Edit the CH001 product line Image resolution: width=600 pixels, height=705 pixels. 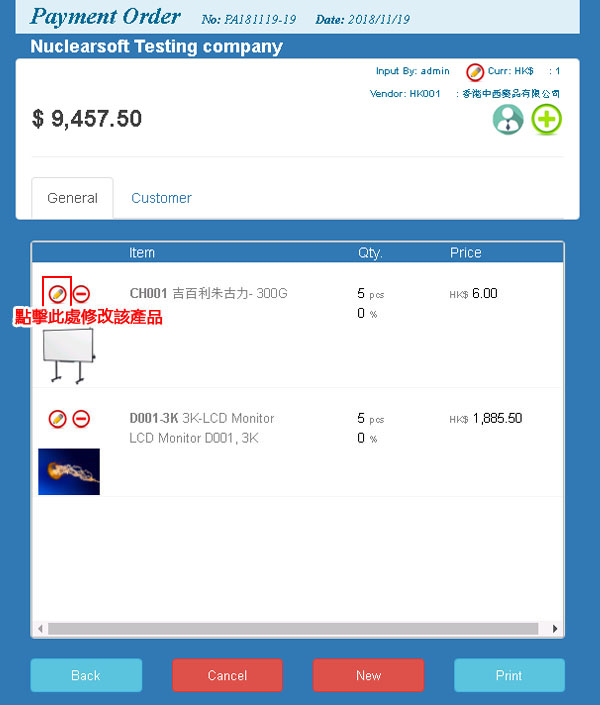(x=57, y=294)
